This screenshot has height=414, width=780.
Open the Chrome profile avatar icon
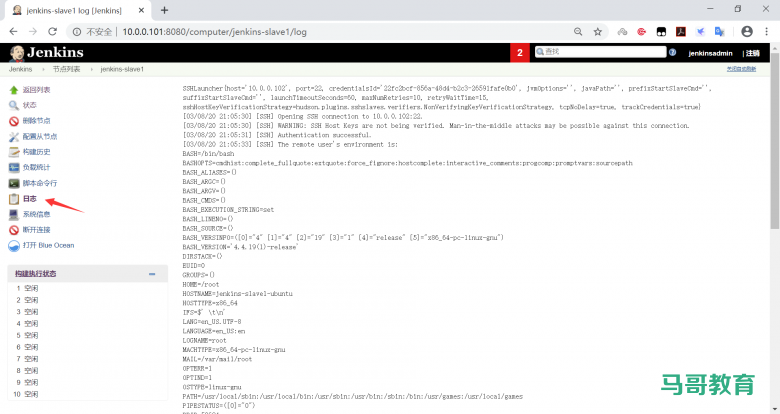click(x=747, y=31)
